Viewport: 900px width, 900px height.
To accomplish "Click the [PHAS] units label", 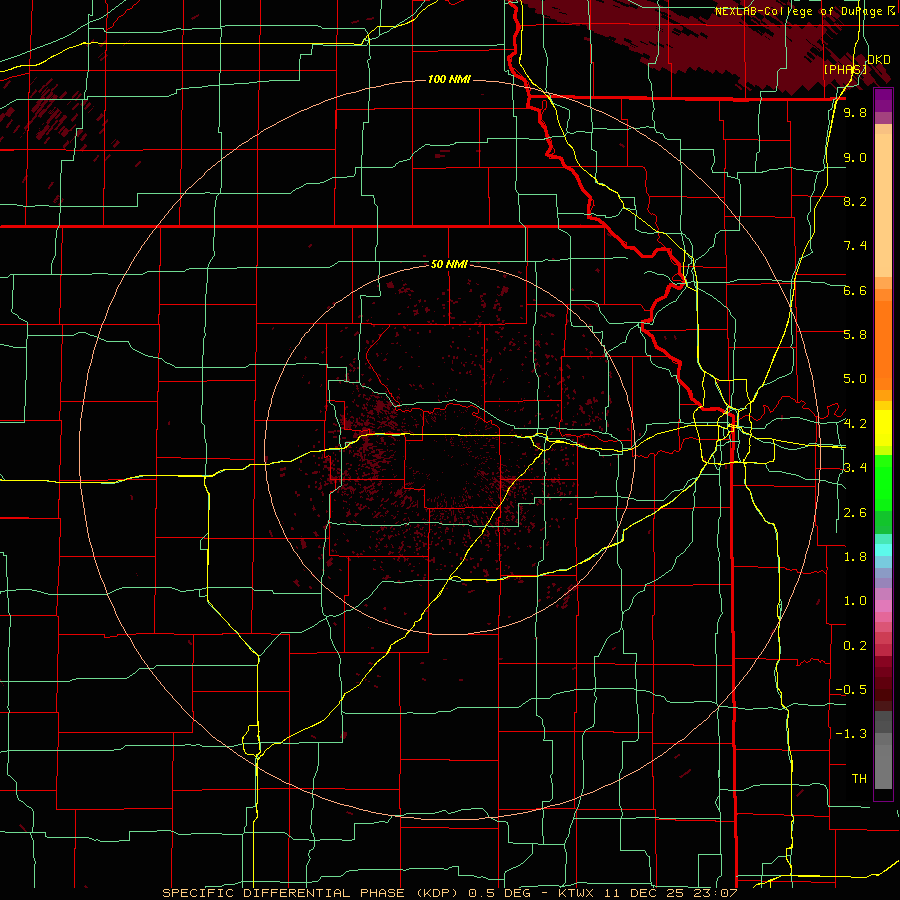I will pyautogui.click(x=845, y=69).
